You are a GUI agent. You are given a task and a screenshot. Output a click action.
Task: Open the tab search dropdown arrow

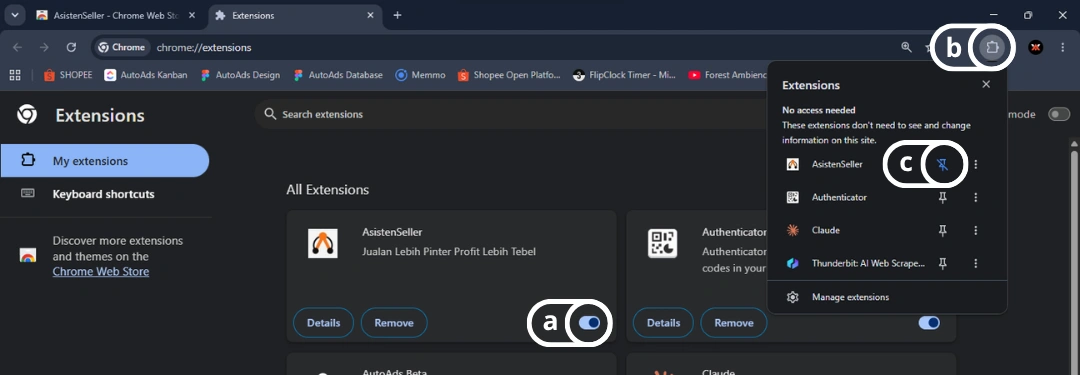tap(14, 15)
